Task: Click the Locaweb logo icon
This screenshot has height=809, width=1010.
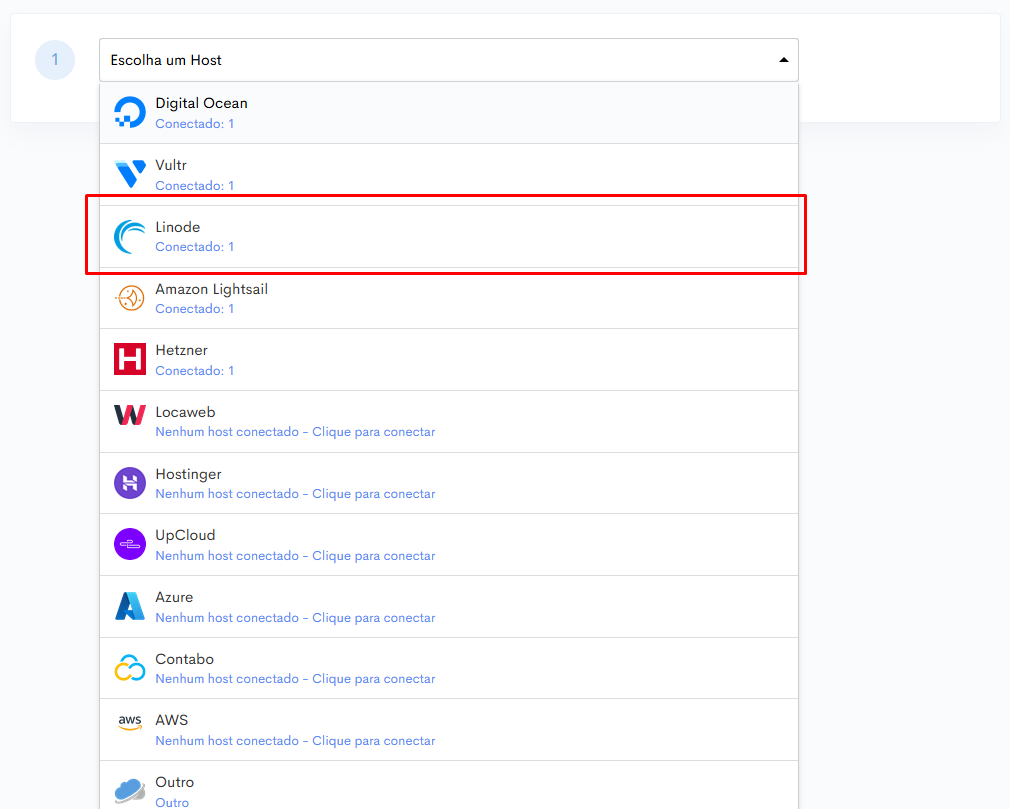Action: 130,415
